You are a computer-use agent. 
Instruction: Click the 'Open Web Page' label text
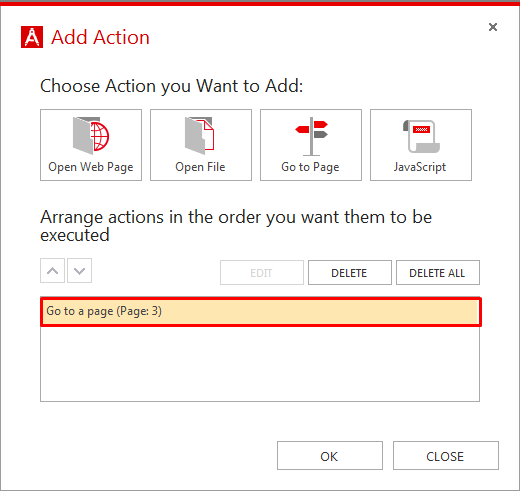[91, 167]
